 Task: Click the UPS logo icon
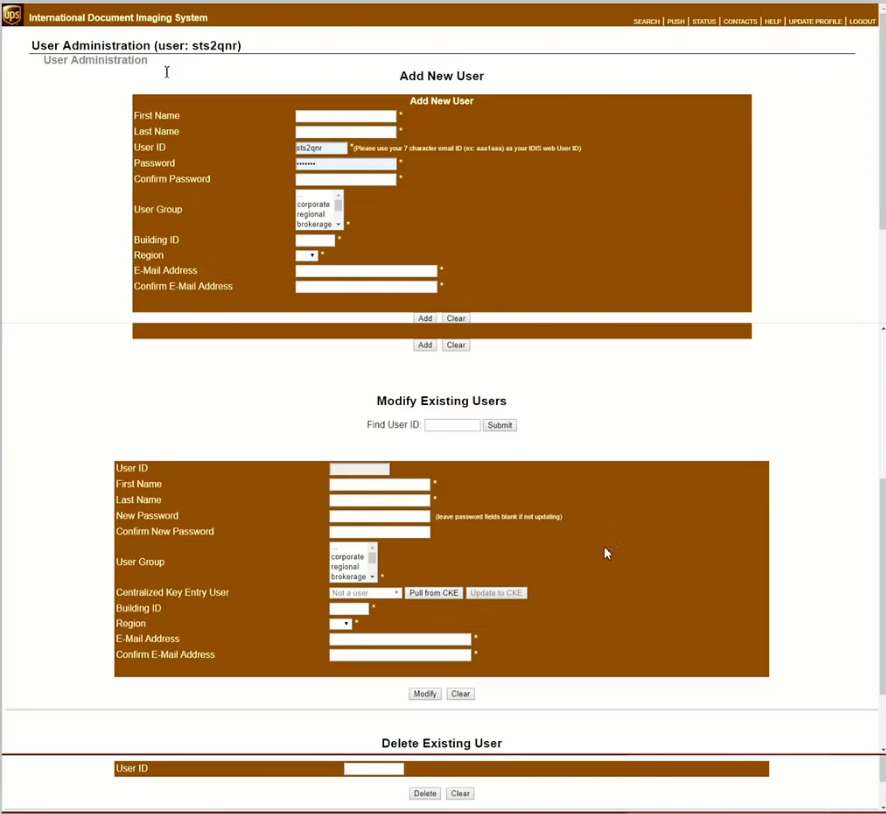click(12, 14)
